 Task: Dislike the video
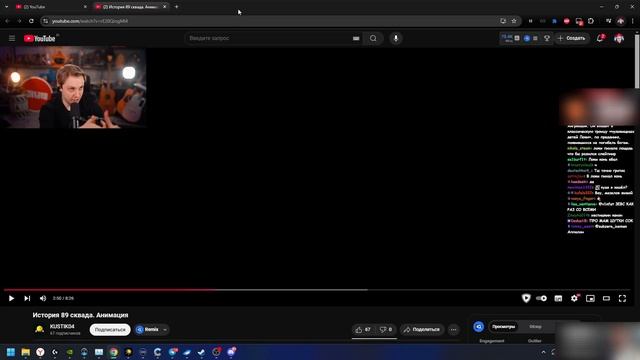tap(386, 329)
